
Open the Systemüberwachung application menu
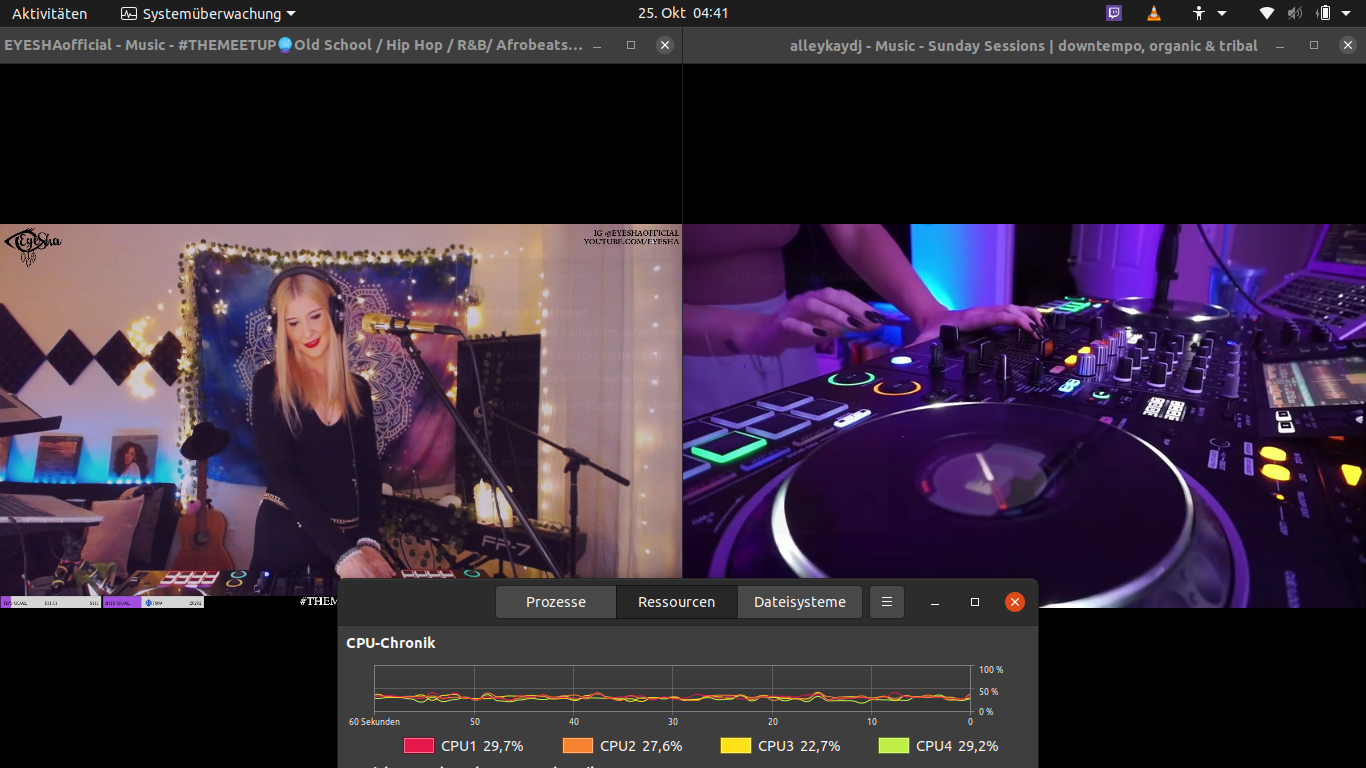coord(208,13)
